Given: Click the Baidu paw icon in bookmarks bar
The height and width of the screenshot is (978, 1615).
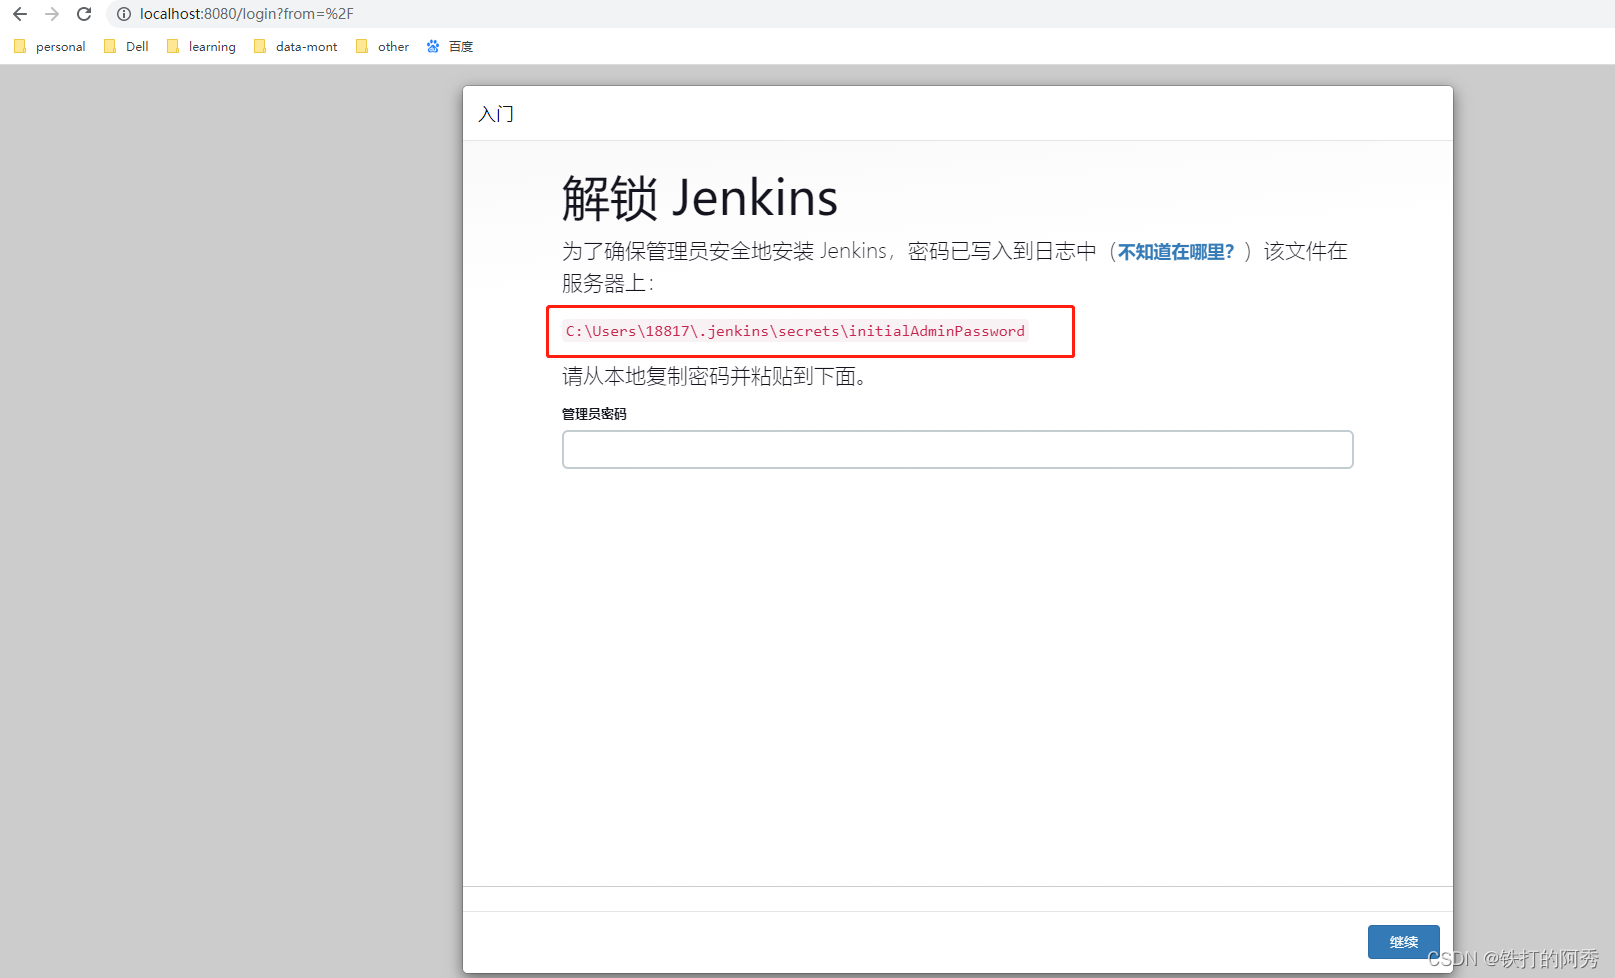Looking at the screenshot, I should click(x=433, y=46).
